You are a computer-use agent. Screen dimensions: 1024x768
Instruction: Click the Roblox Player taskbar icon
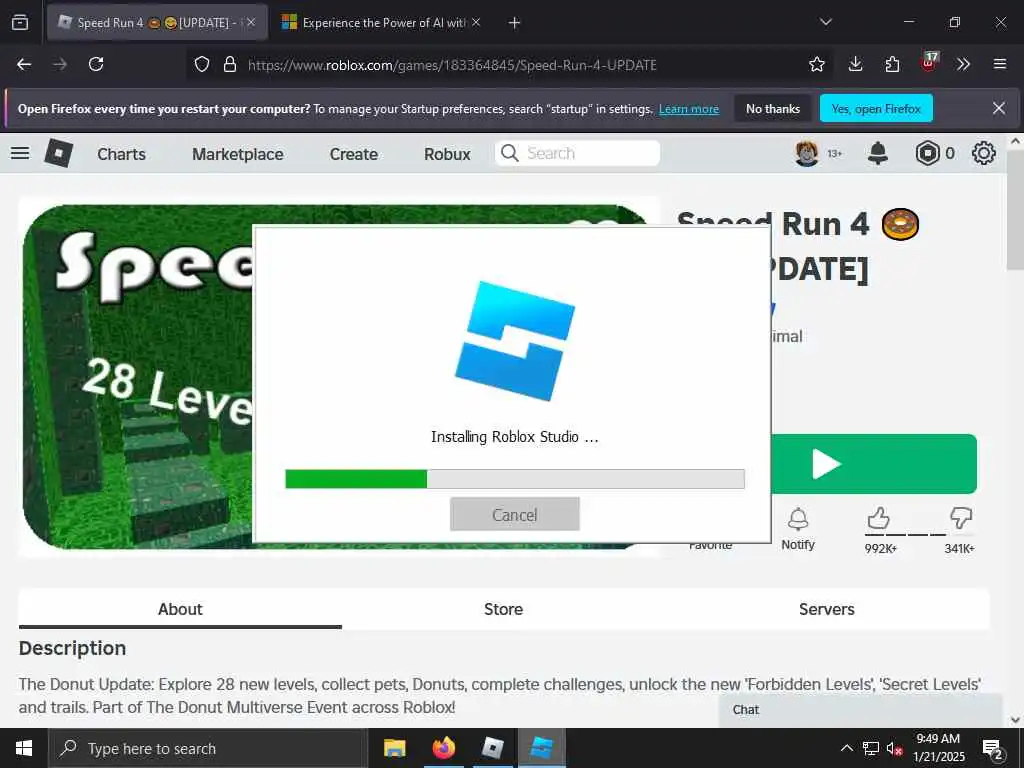[492, 748]
